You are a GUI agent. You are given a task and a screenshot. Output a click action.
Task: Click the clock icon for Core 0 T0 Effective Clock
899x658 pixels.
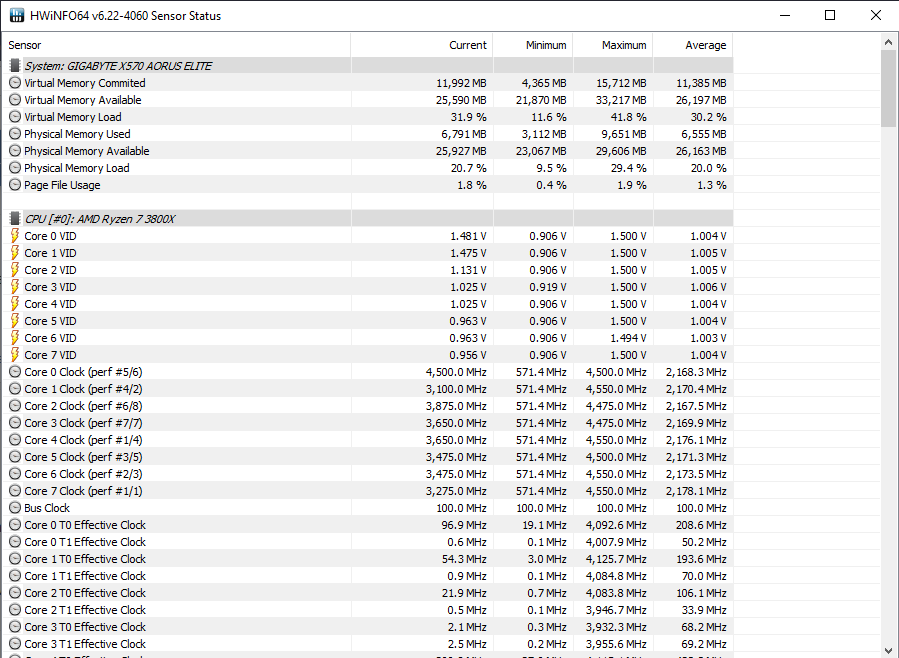[x=15, y=525]
